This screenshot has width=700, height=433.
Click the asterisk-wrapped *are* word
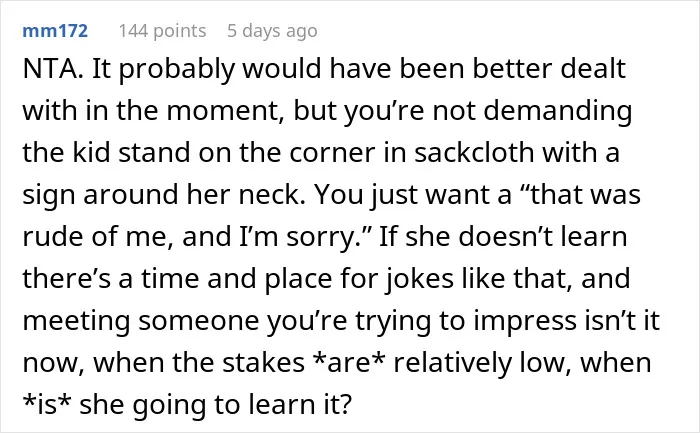(349, 362)
